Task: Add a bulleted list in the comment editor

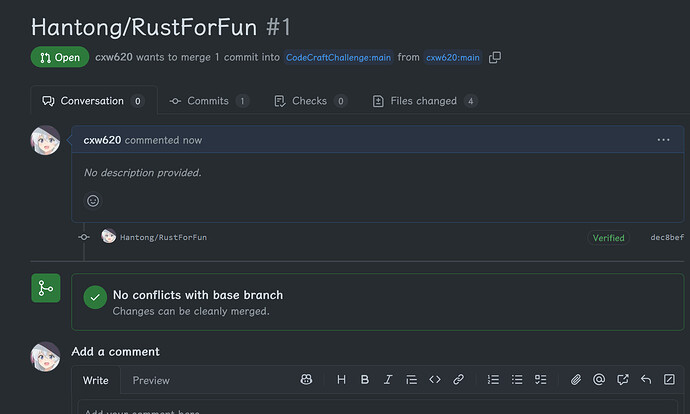Action: pyautogui.click(x=517, y=380)
